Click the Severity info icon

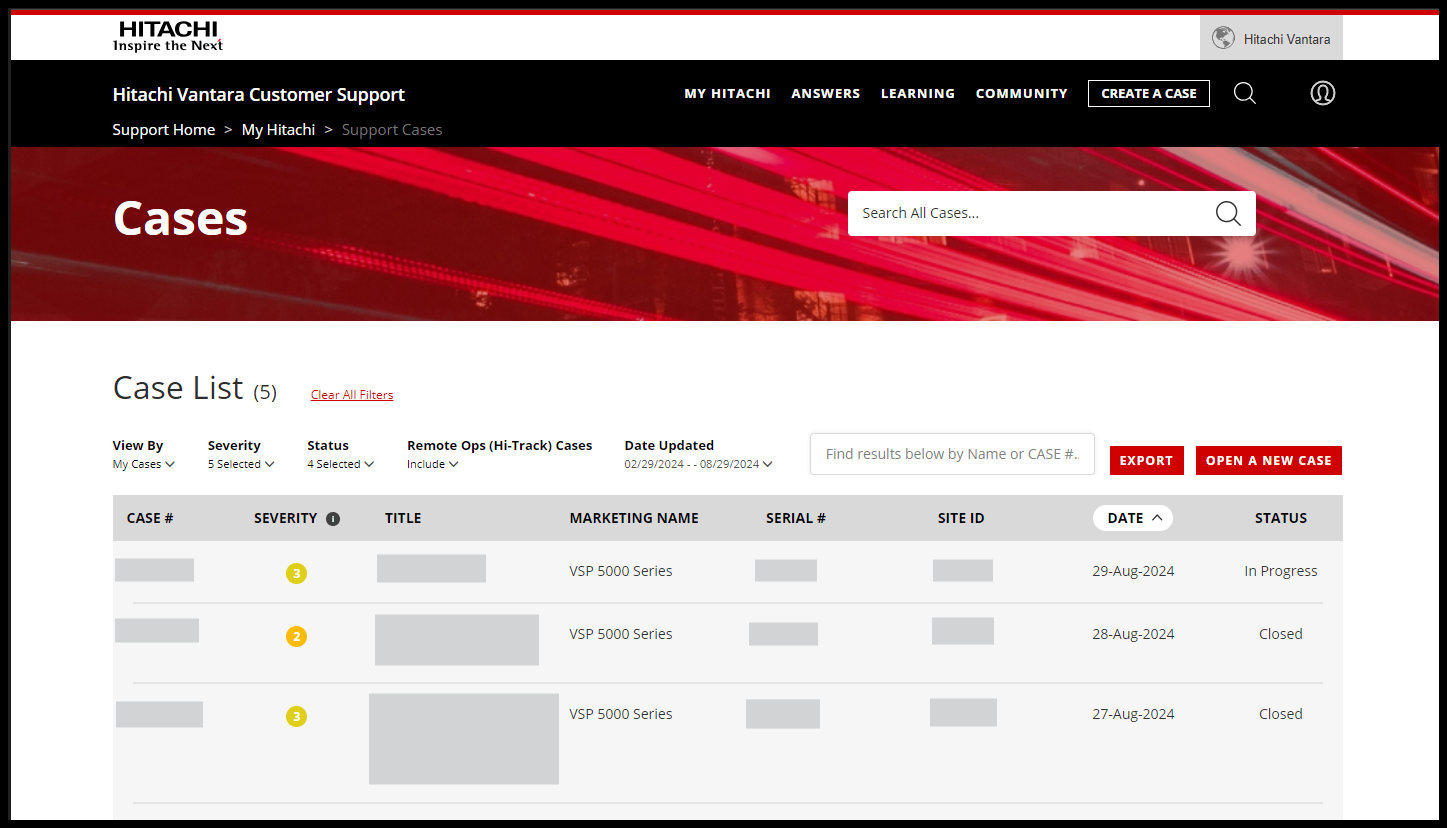click(333, 518)
